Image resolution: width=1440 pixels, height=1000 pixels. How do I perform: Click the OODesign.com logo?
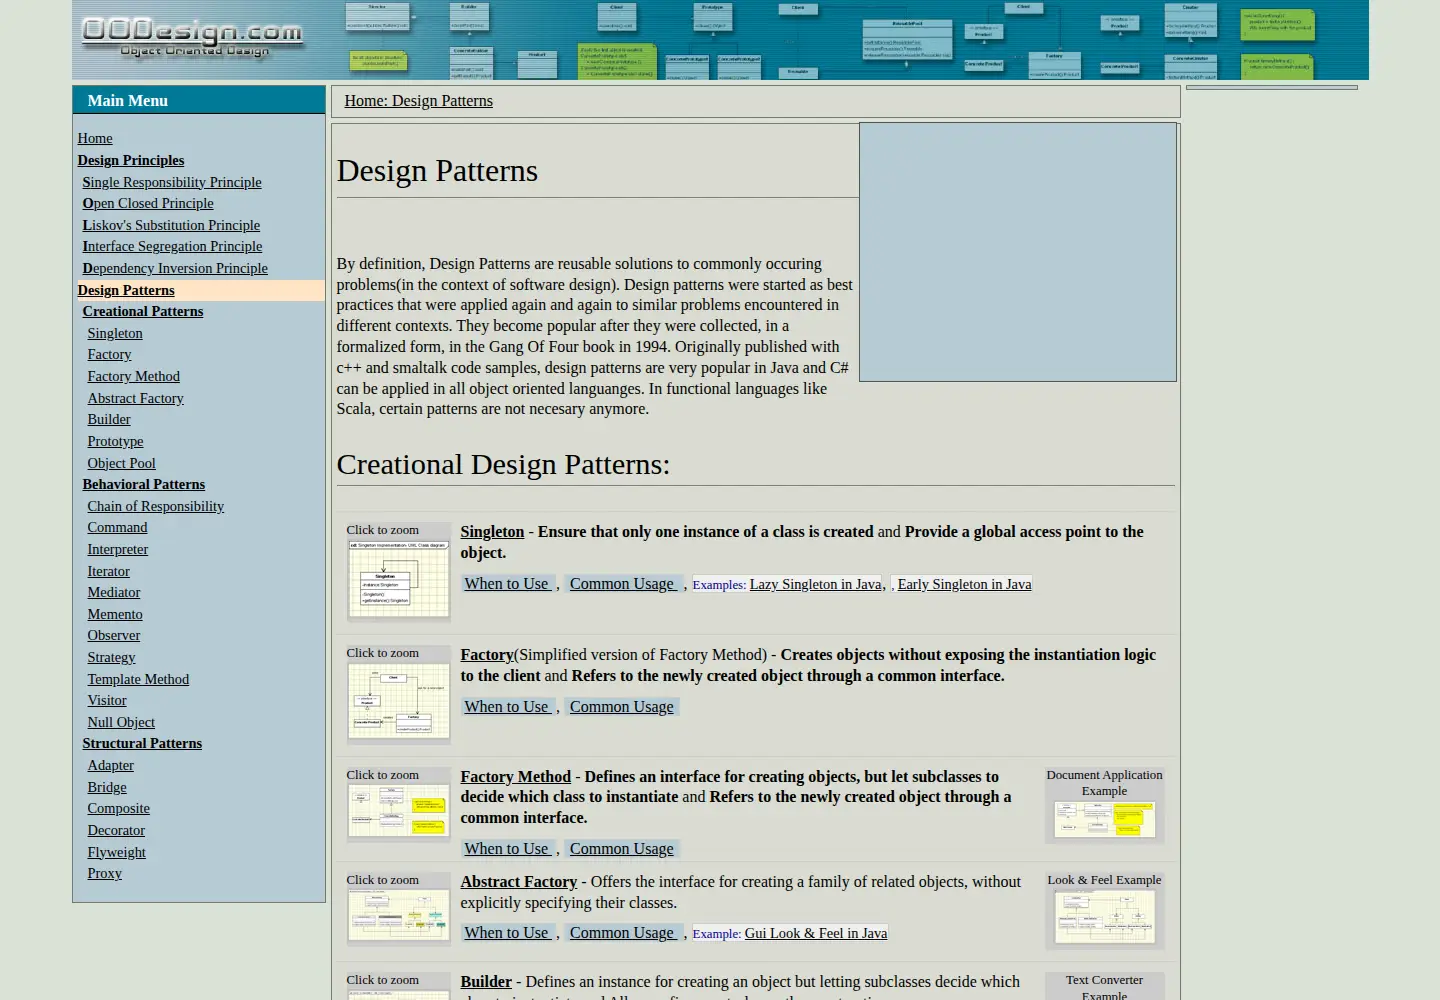[191, 38]
